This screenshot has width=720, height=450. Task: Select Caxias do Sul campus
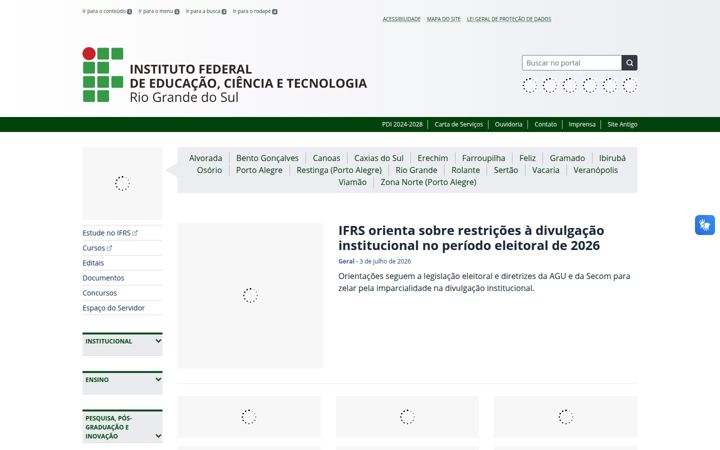(379, 158)
